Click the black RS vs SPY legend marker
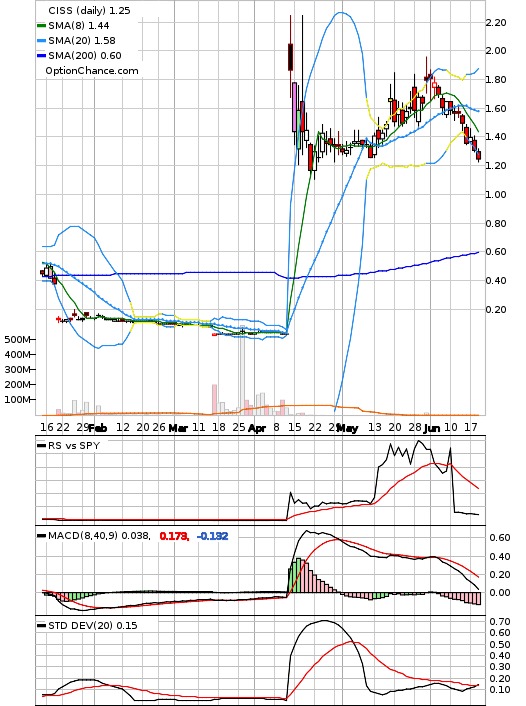Screen dimensions: 526x706 click(41, 445)
